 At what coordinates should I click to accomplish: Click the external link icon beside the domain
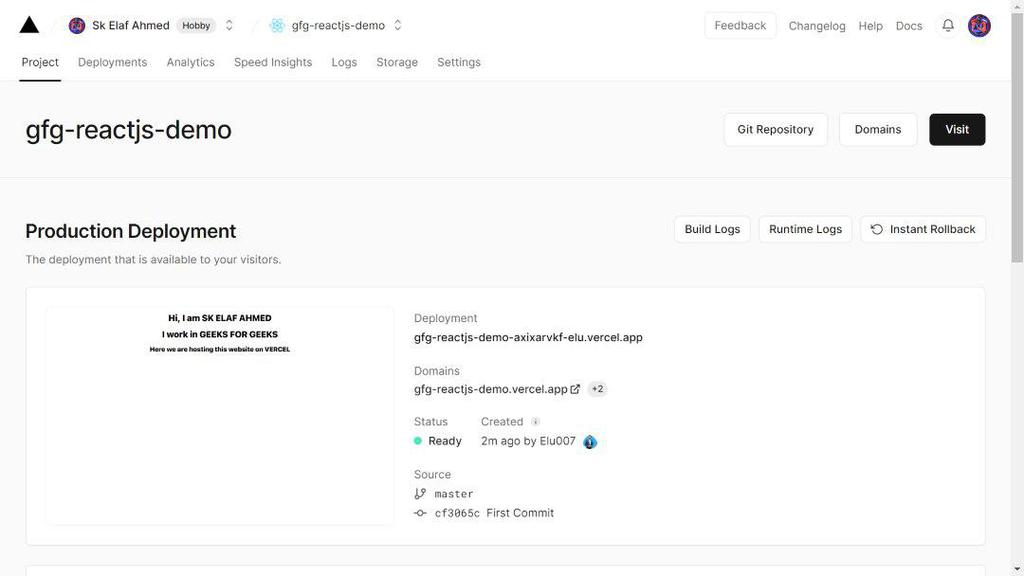575,389
